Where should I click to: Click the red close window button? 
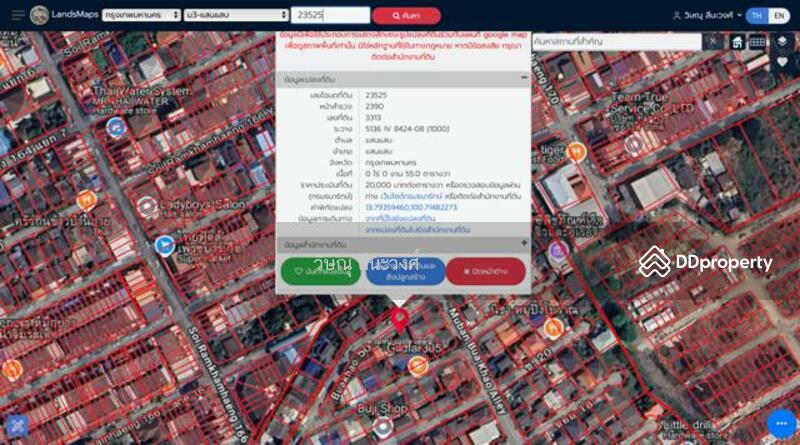tap(486, 271)
